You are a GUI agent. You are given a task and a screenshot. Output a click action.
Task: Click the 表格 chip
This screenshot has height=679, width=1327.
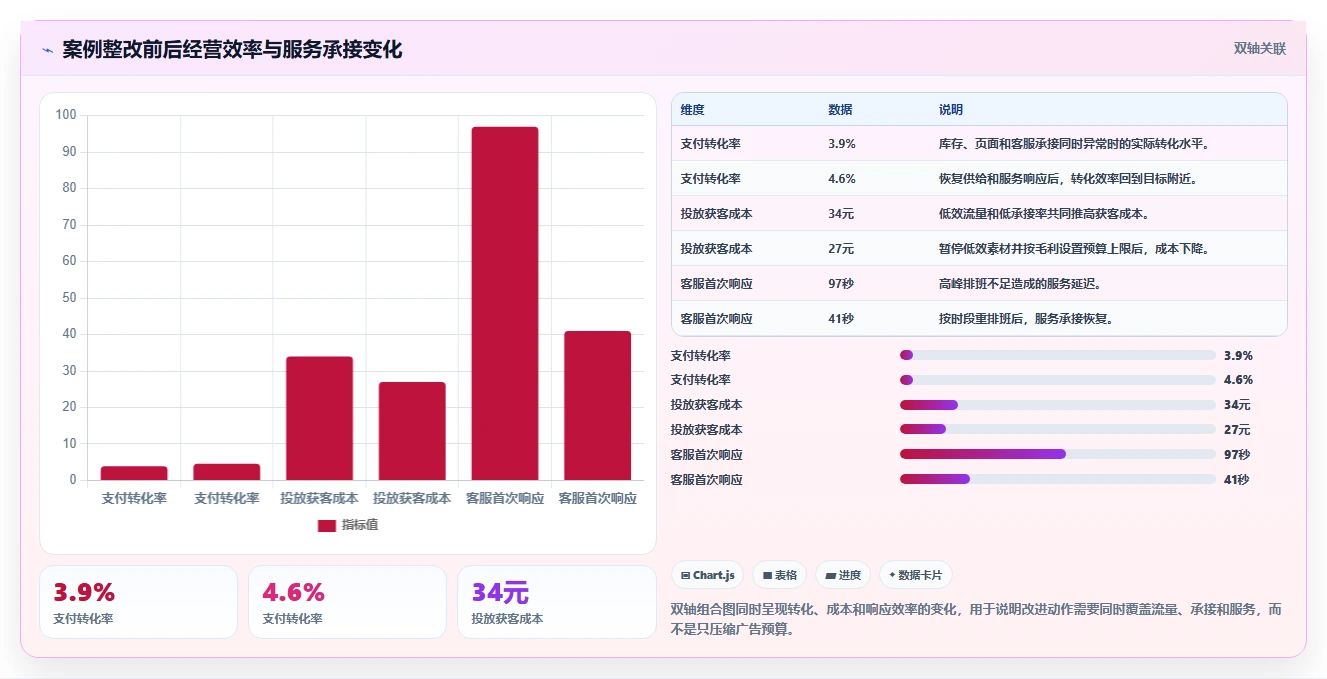tap(779, 575)
